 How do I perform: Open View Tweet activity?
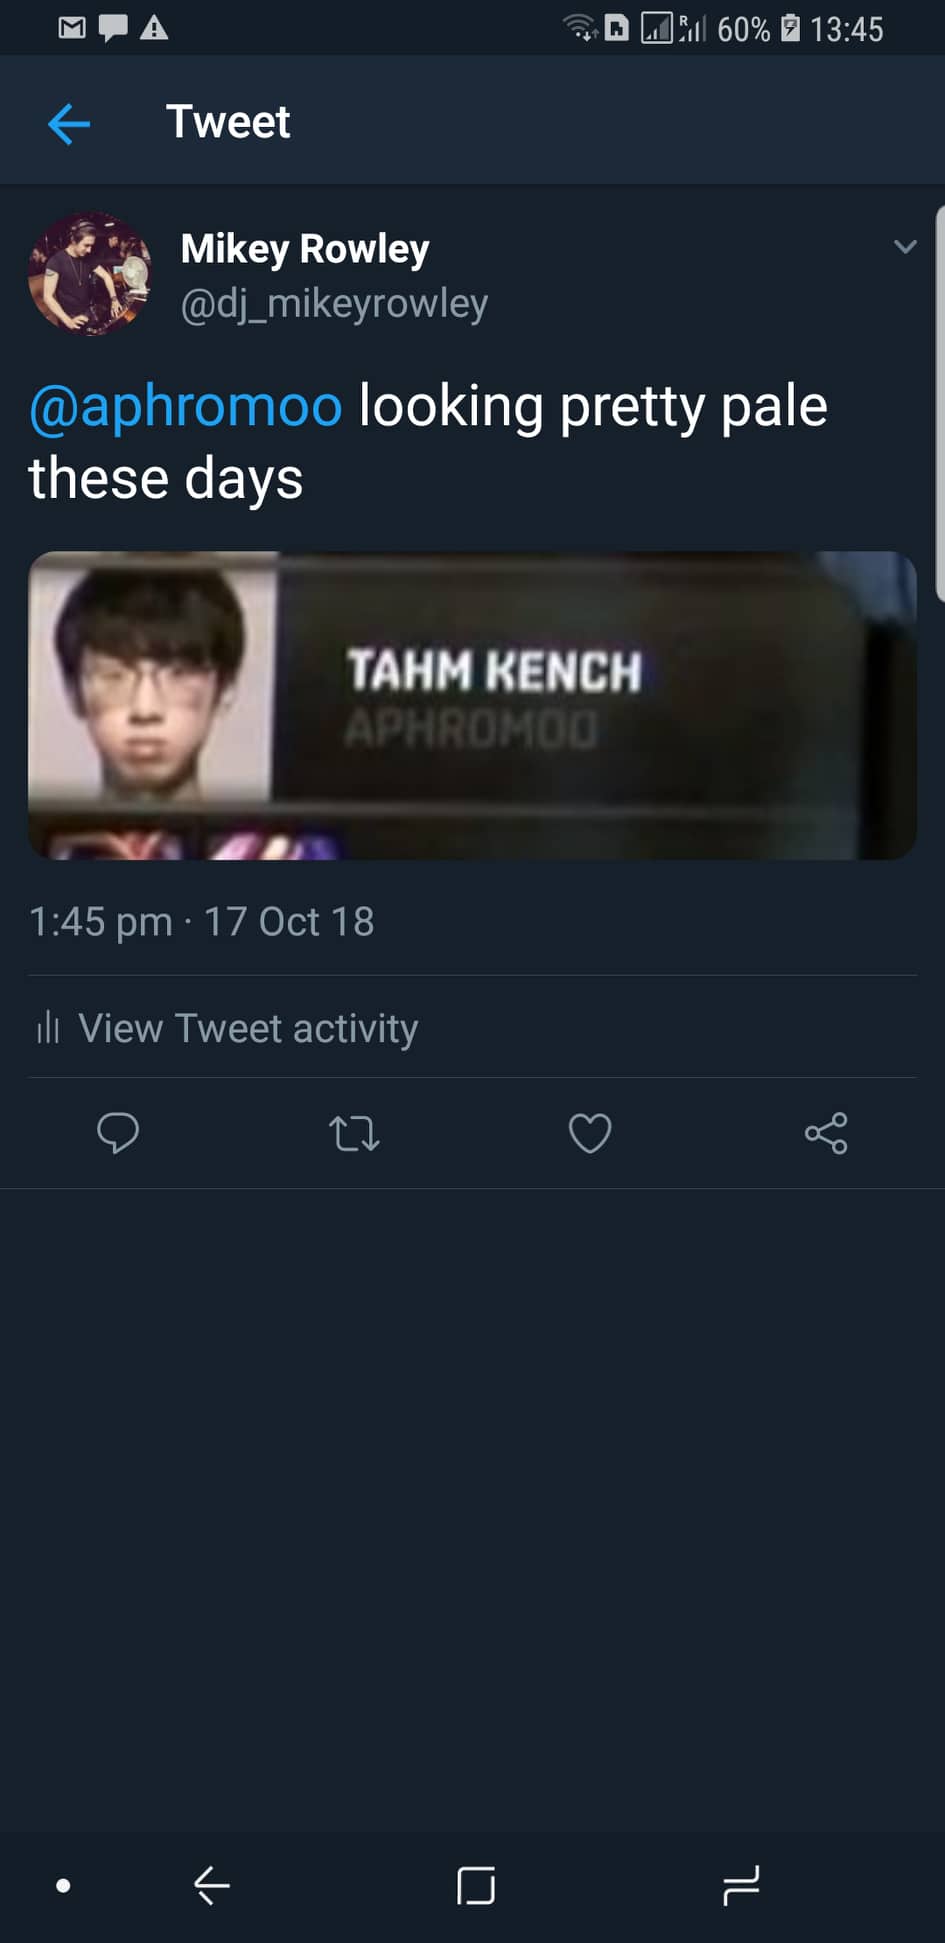point(248,1028)
